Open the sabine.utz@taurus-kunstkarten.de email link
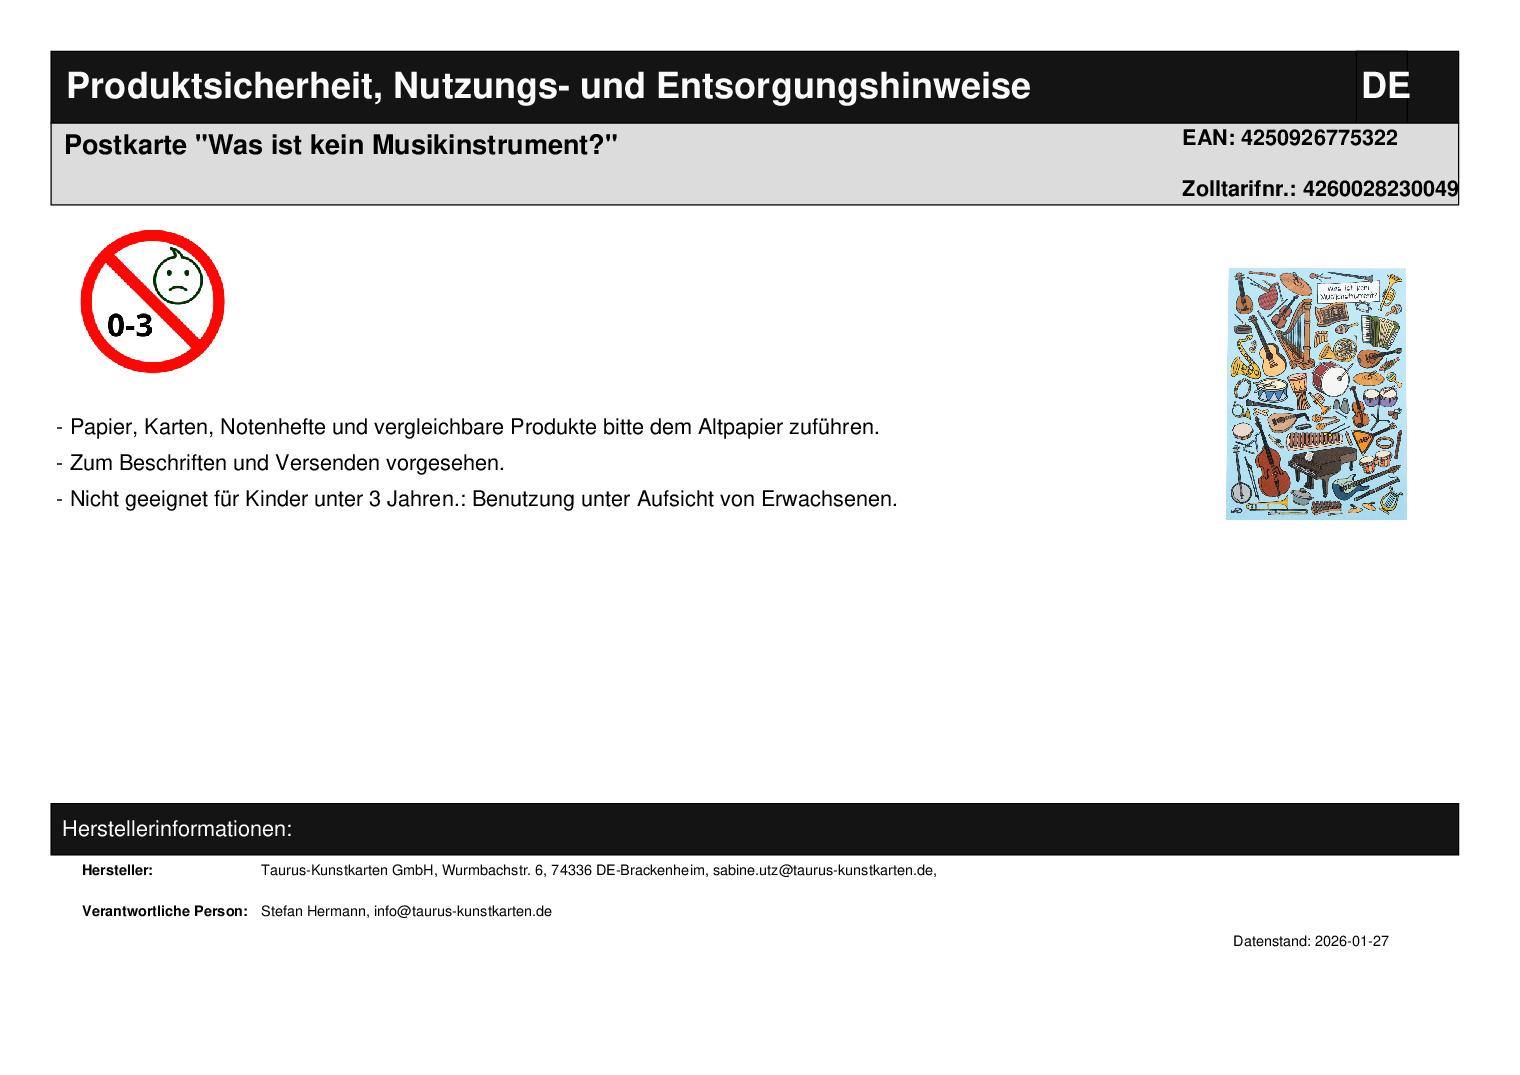The height and width of the screenshot is (1075, 1520). pyautogui.click(x=823, y=871)
